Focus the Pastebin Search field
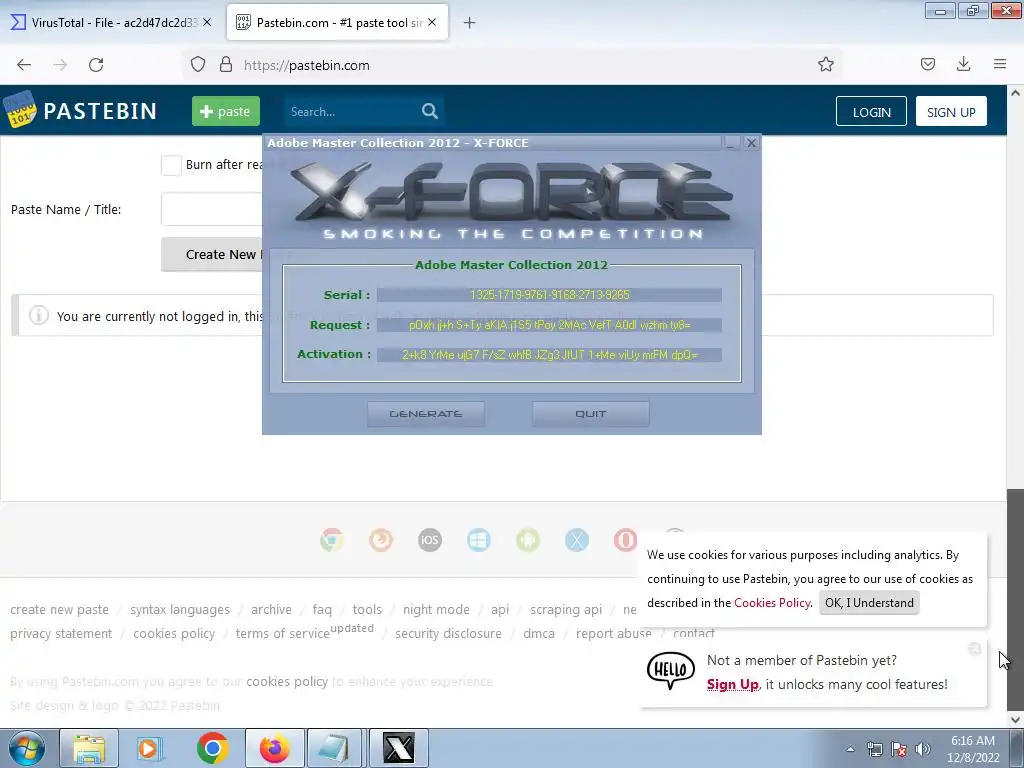The image size is (1024, 768). coord(353,112)
